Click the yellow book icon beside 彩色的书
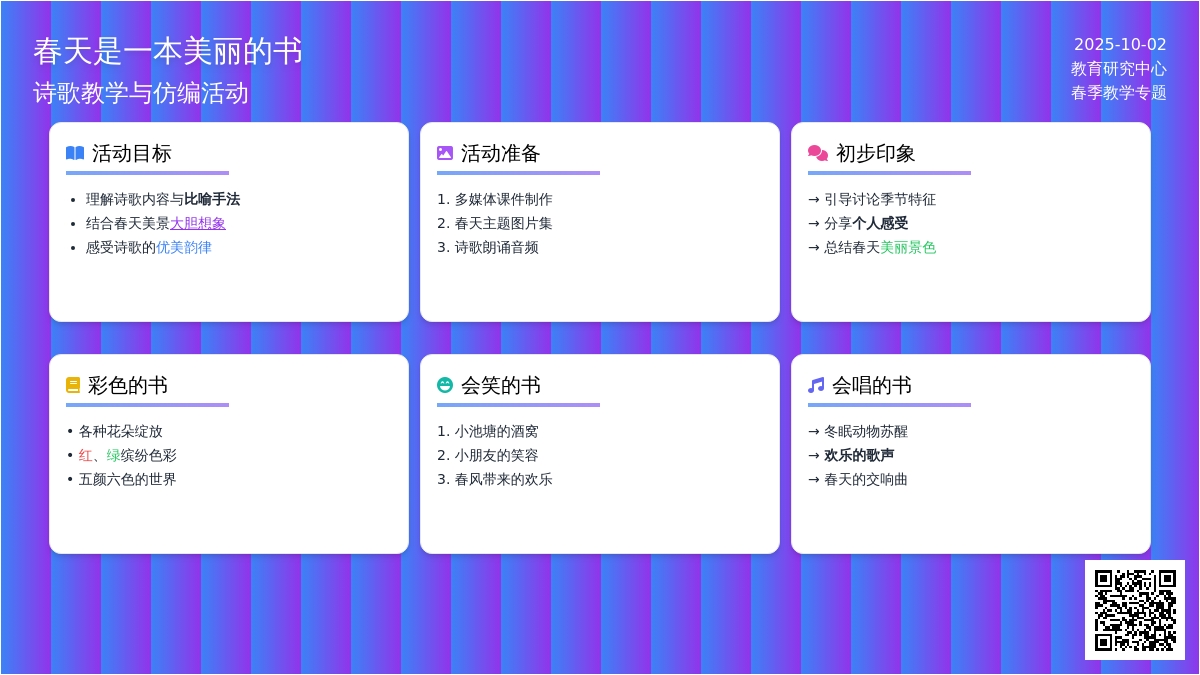Viewport: 1200px width, 675px height. 73,385
